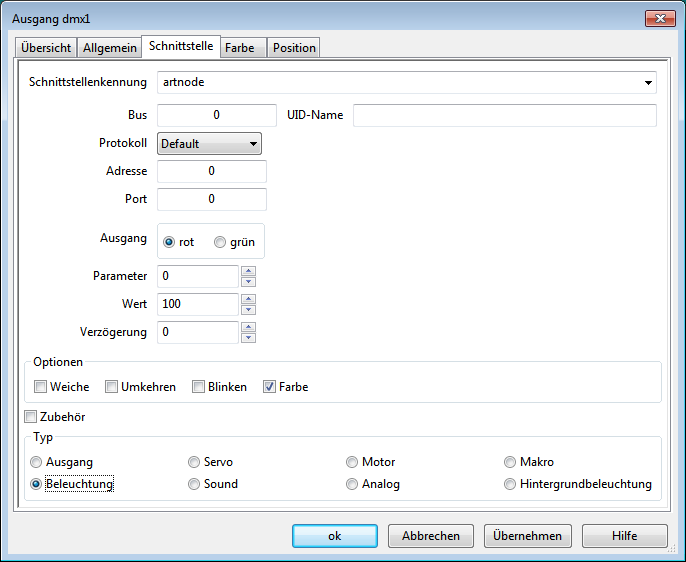Click the UID-Name text field

[504, 115]
